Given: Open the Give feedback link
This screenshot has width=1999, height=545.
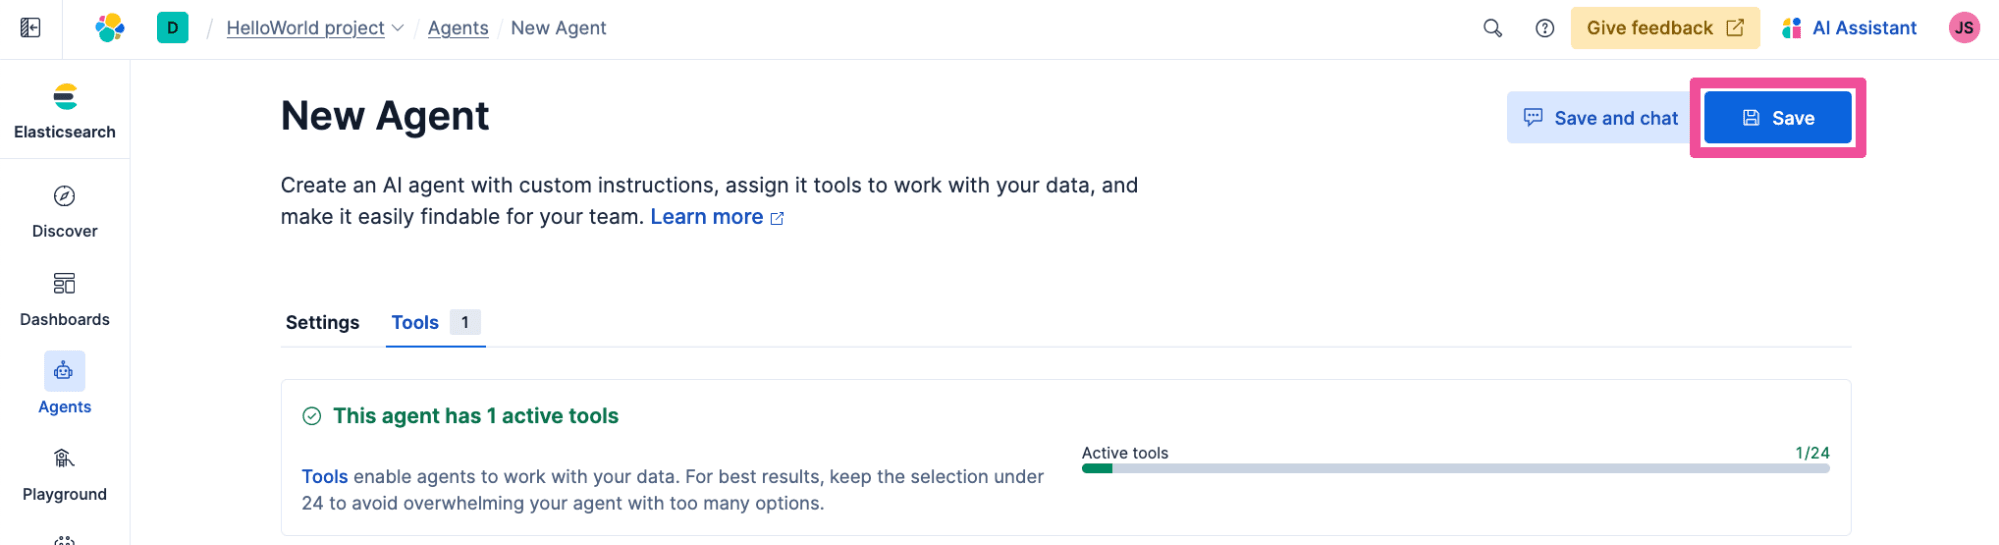Looking at the screenshot, I should 1664,28.
